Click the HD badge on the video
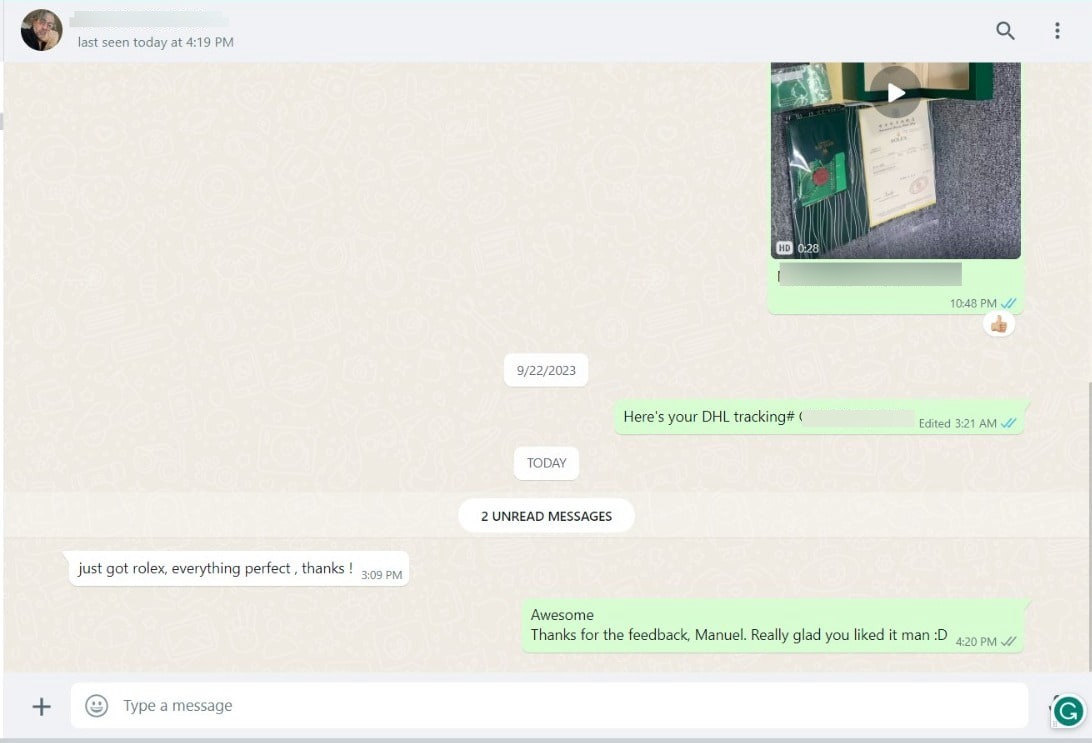1092x743 pixels. (784, 247)
